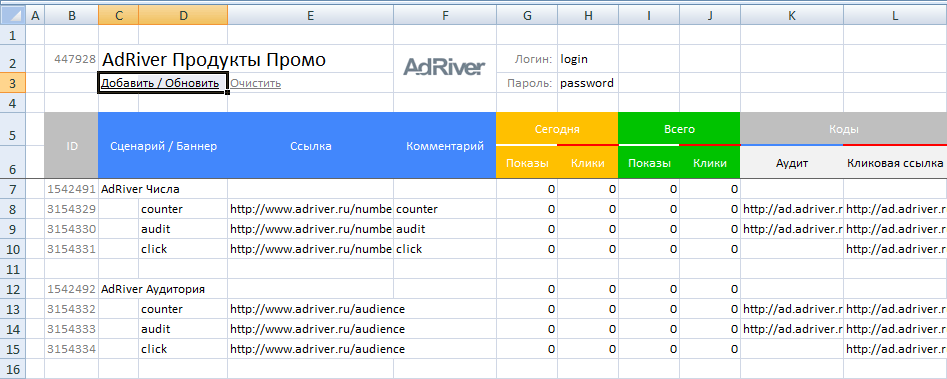Select column A header
This screenshot has width=947, height=379.
point(36,16)
